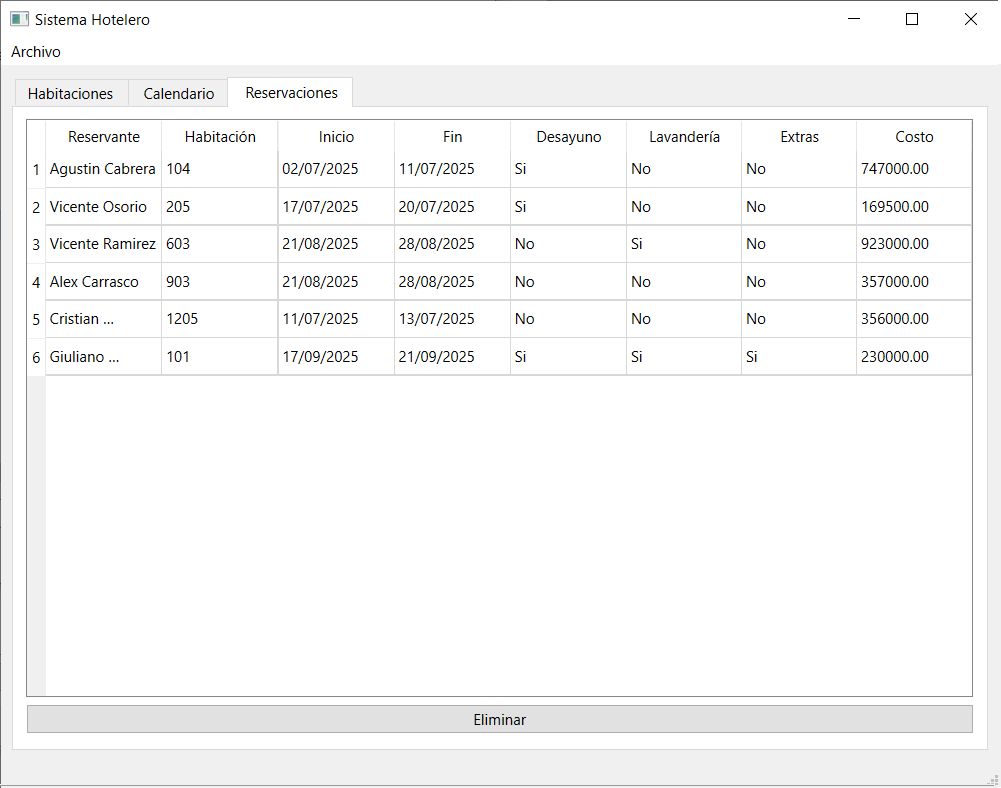Click Cristian's Extras No cell
Image resolution: width=1001 pixels, height=788 pixels.
[x=799, y=319]
